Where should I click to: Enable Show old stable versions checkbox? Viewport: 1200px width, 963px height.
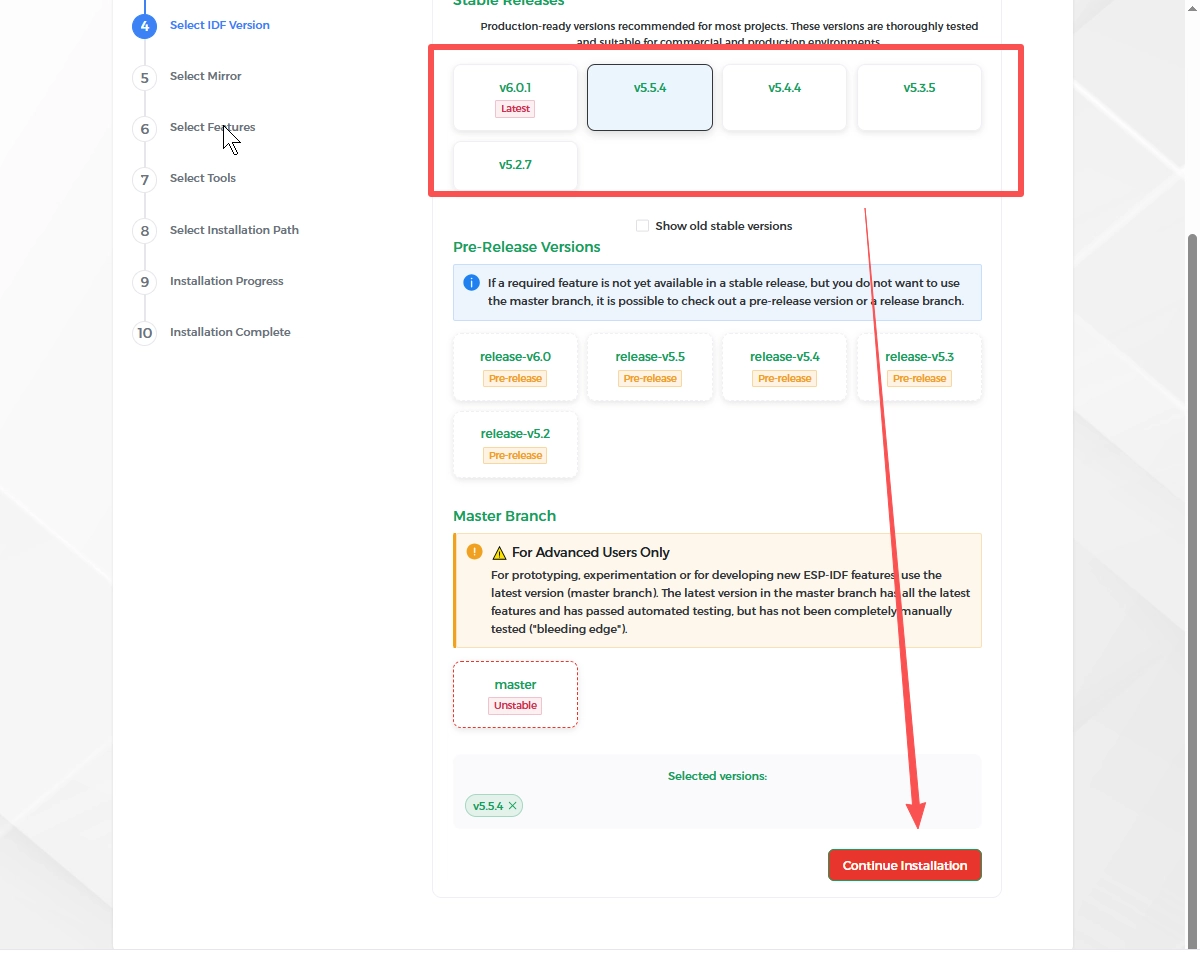click(642, 226)
